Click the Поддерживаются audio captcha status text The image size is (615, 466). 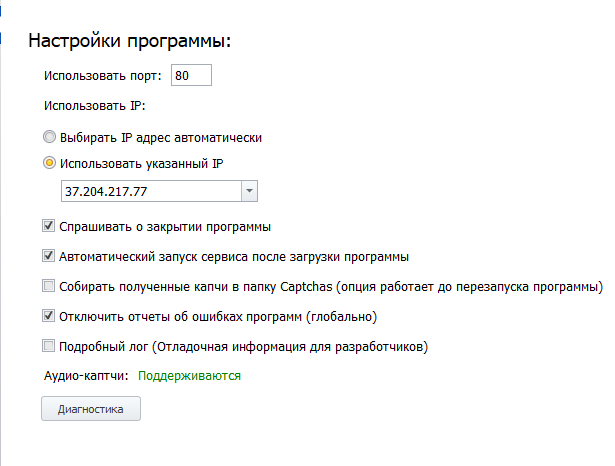[x=189, y=376]
